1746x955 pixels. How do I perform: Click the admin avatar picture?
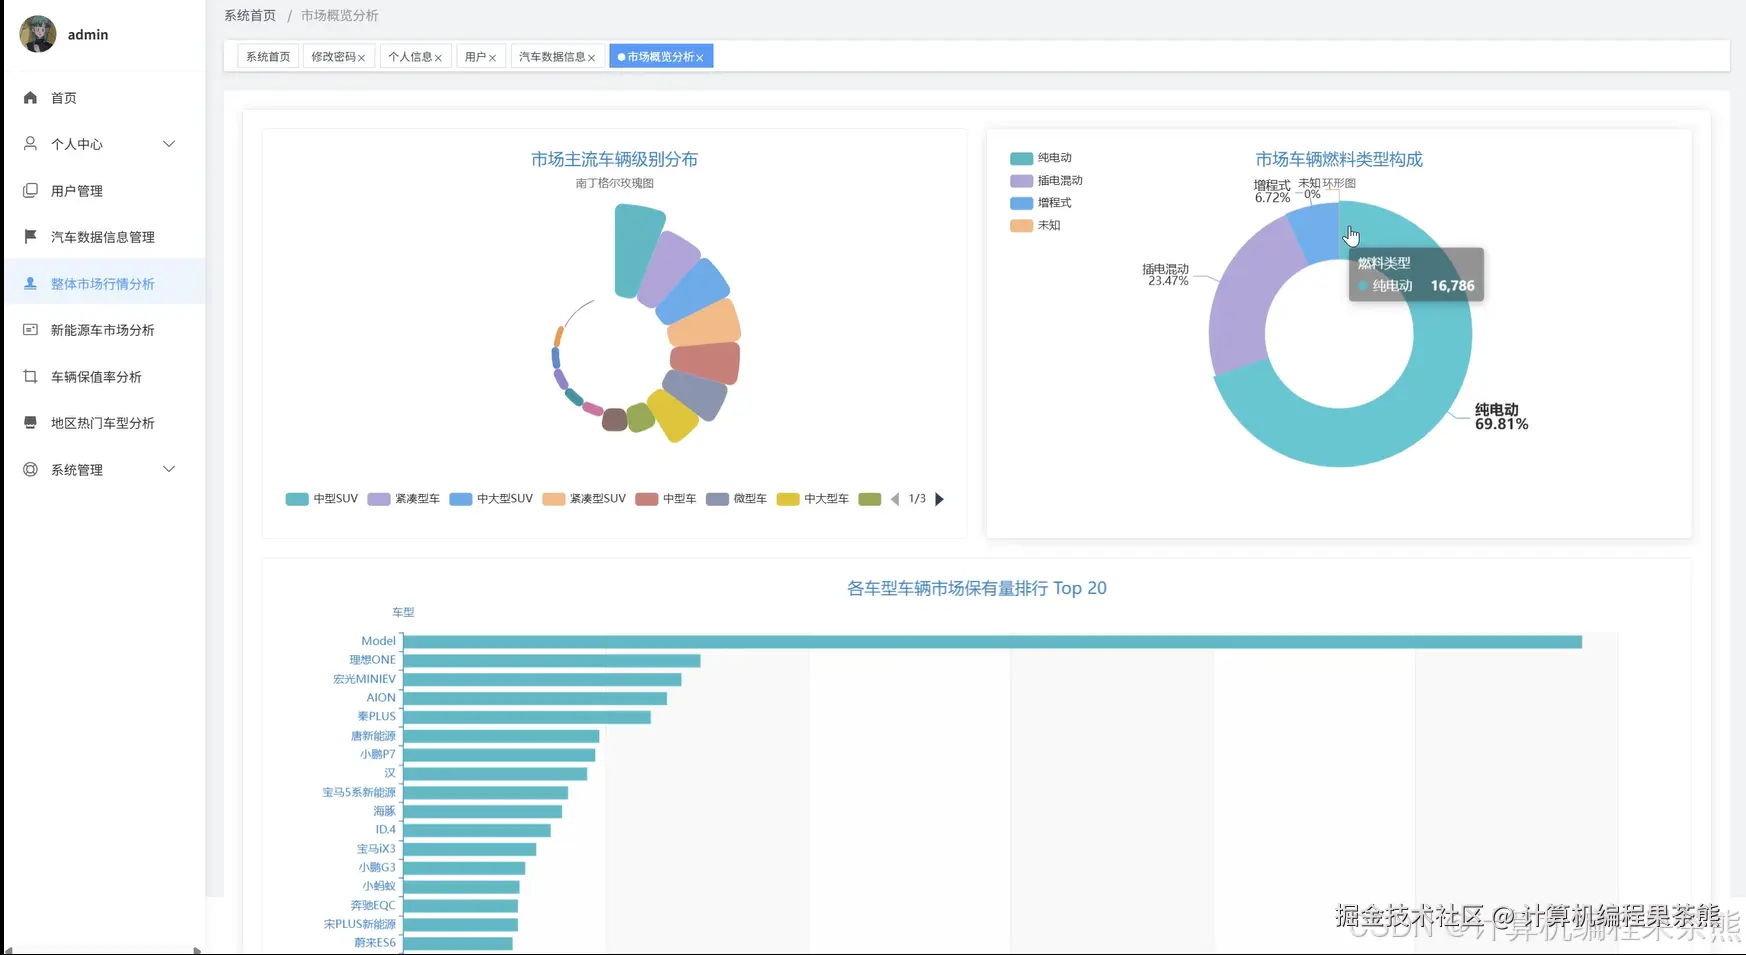38,34
